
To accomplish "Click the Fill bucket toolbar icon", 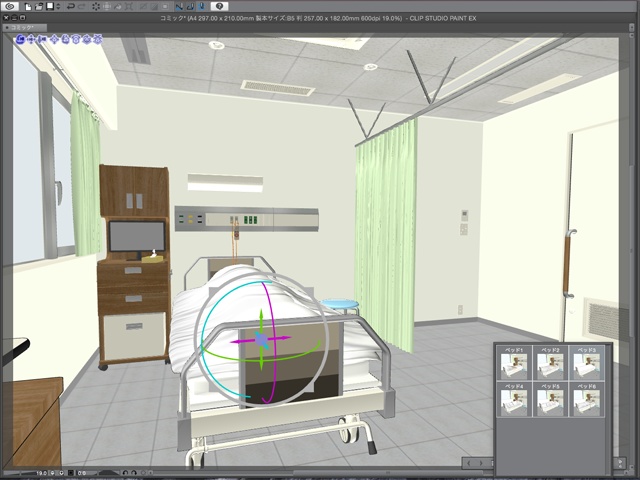I will (x=118, y=7).
